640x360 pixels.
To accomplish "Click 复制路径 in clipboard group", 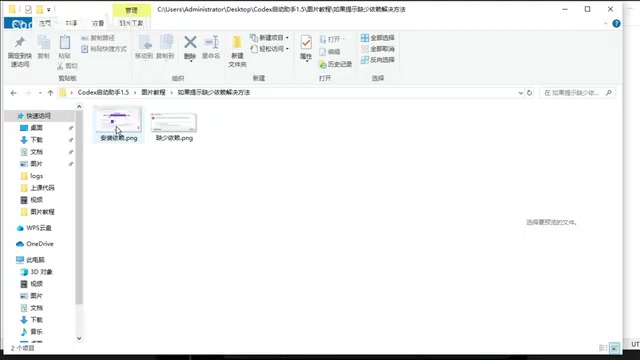I will 98,38.
